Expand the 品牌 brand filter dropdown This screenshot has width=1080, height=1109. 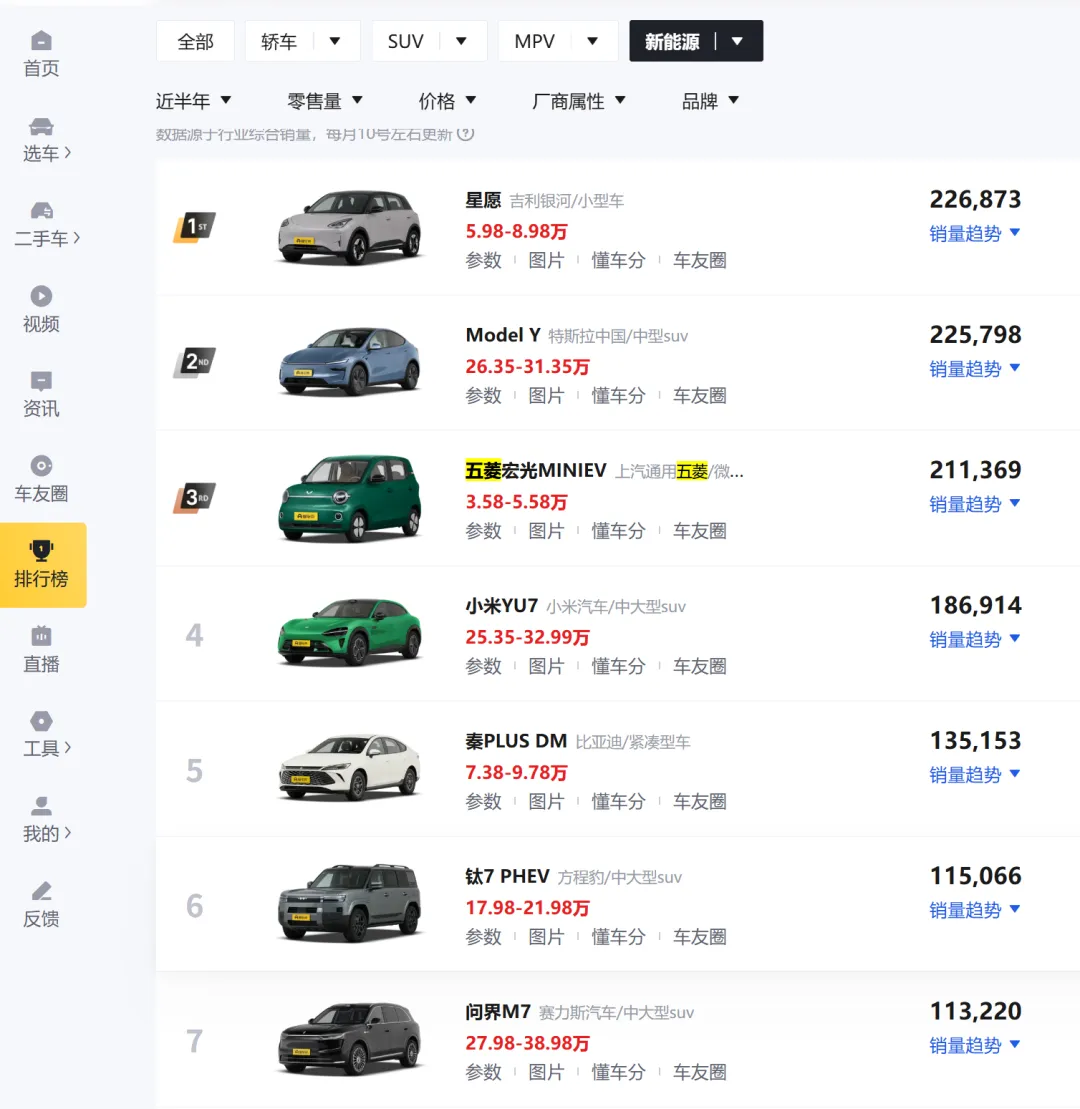tap(710, 101)
